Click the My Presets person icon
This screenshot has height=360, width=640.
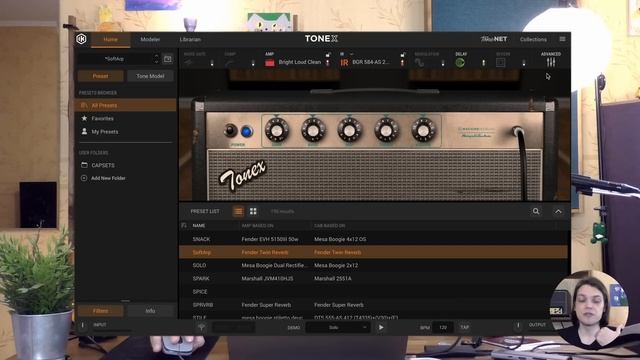pos(84,131)
